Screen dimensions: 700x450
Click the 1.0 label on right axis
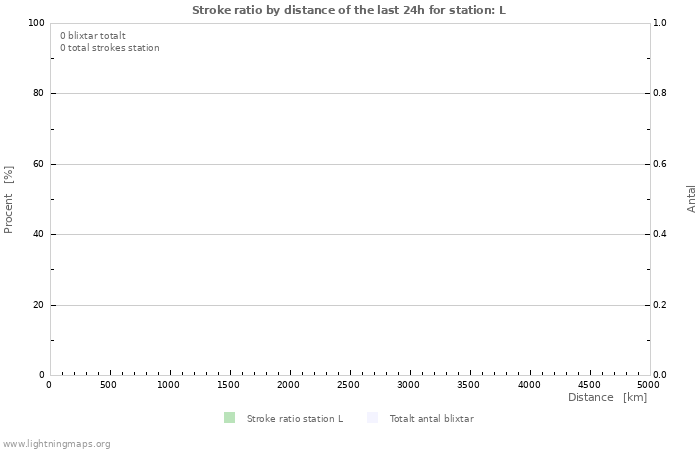pos(660,23)
